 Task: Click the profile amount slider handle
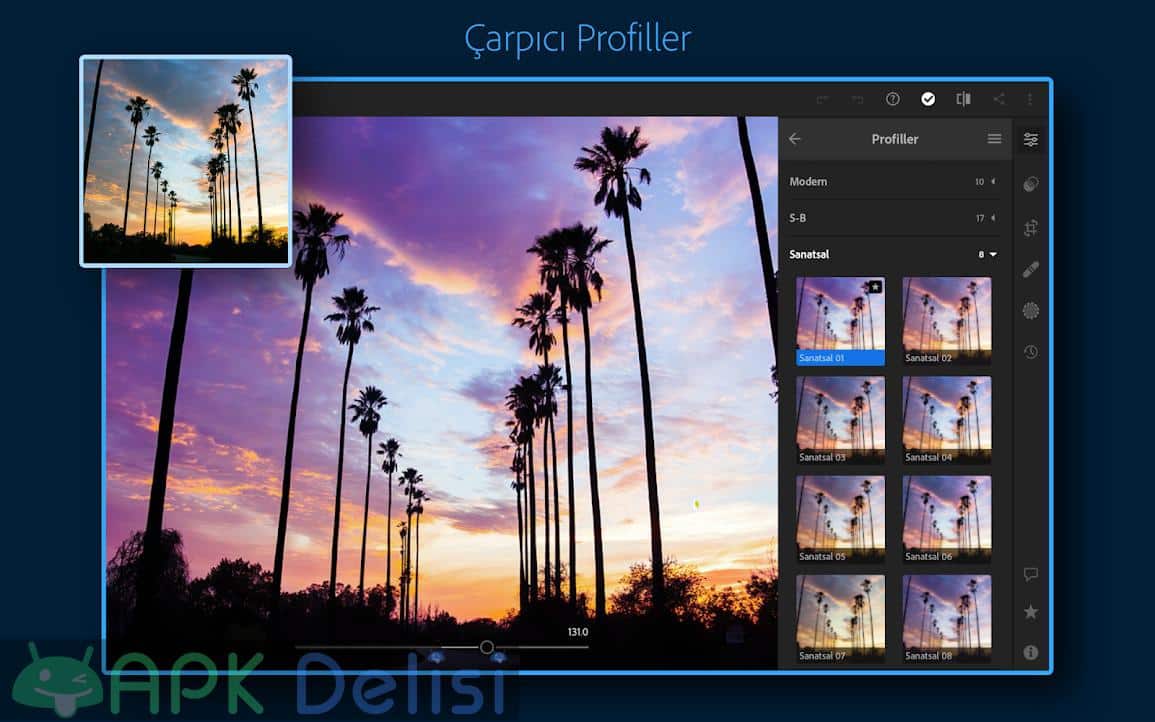pyautogui.click(x=487, y=647)
